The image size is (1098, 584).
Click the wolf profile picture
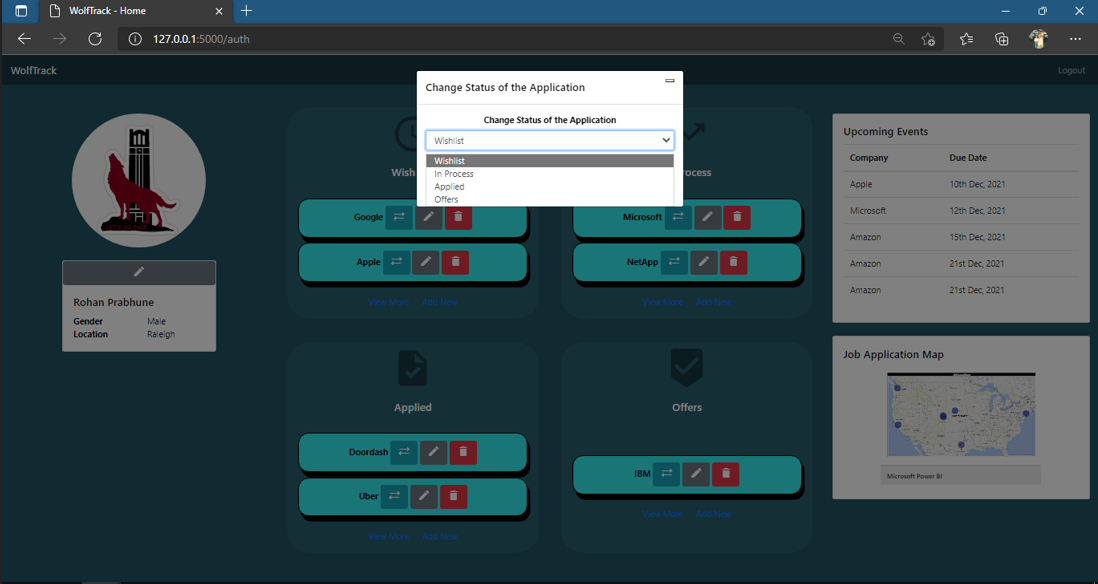pos(139,181)
